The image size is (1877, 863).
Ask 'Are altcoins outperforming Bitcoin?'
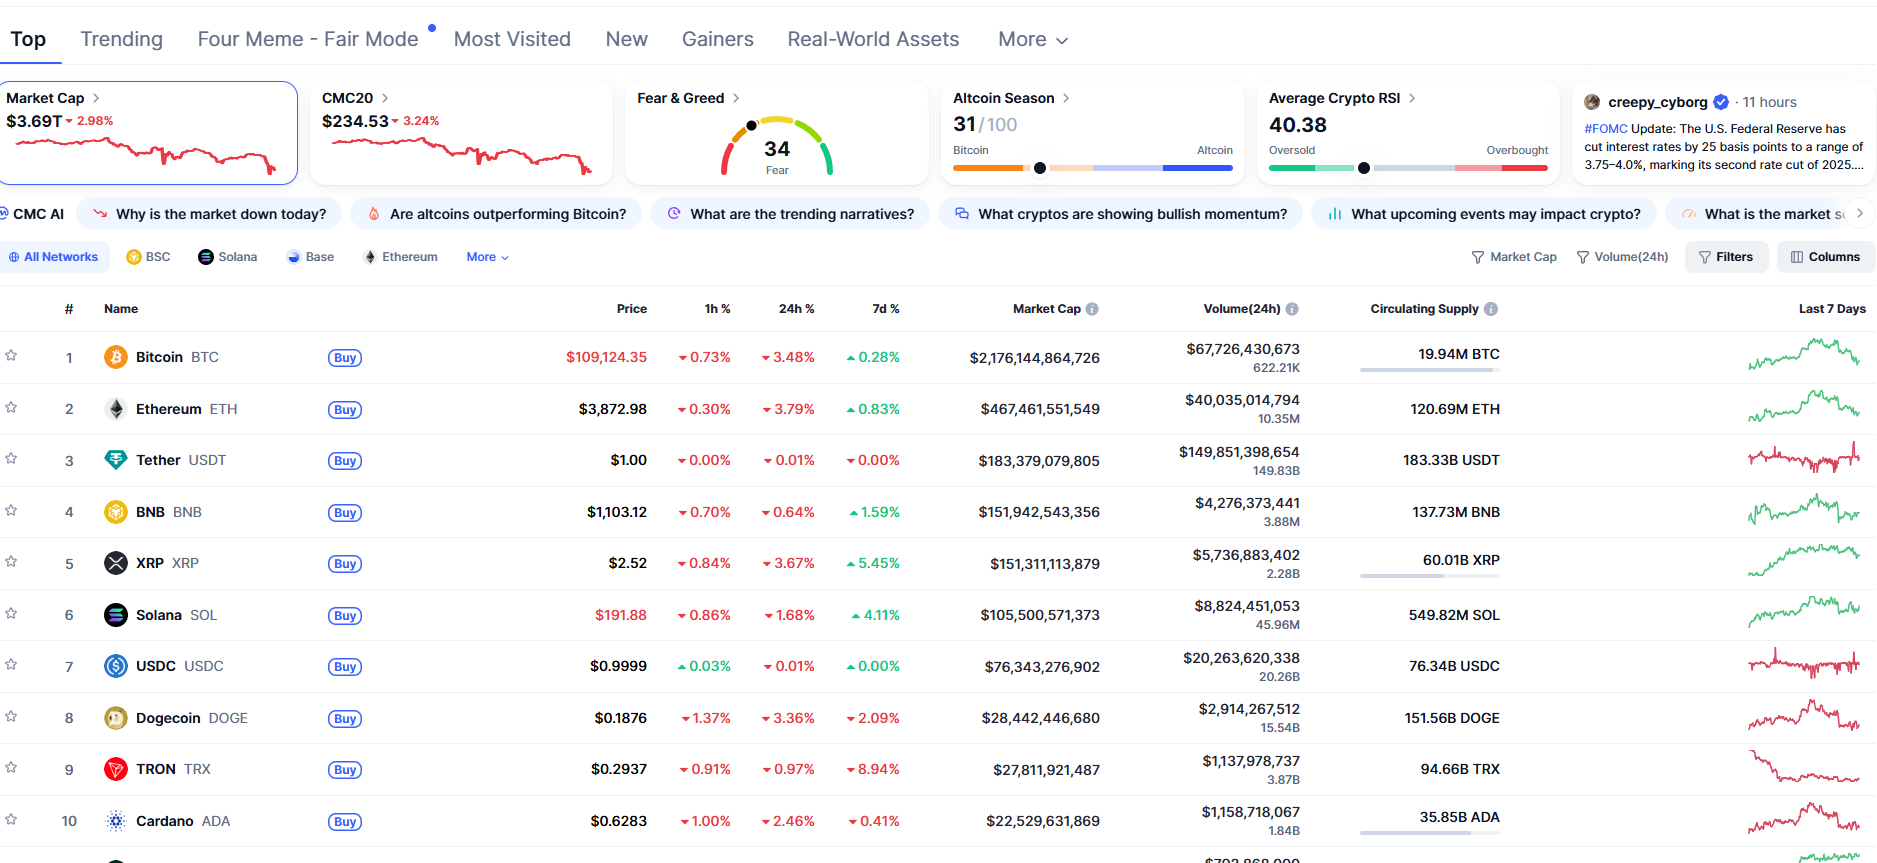click(x=496, y=214)
